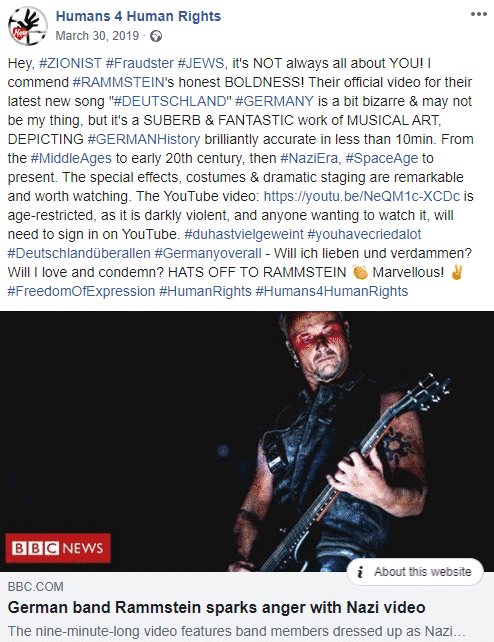Click the info icon on About this website
The image size is (494, 642).
pyautogui.click(x=360, y=572)
